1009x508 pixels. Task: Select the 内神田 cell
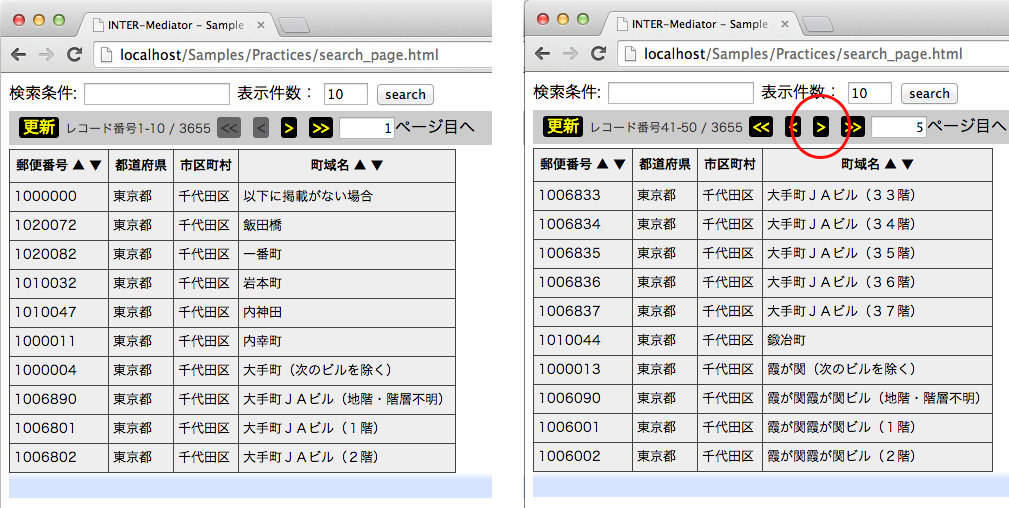pos(347,312)
